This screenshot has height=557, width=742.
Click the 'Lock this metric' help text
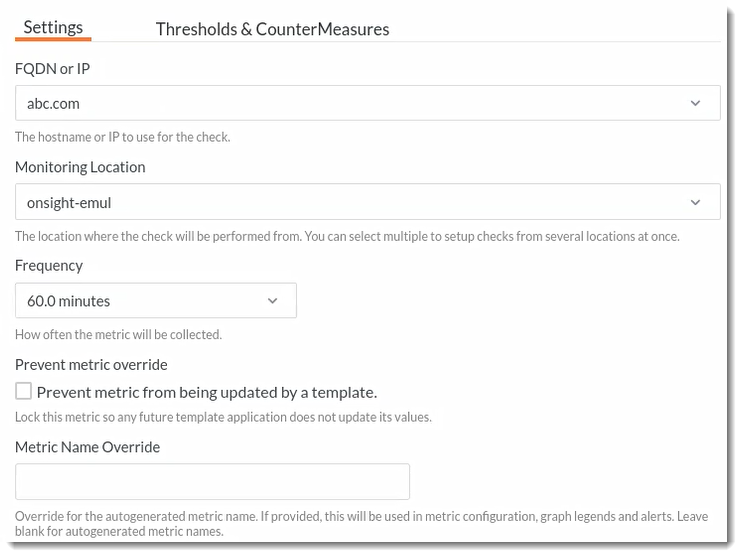[x=223, y=417]
